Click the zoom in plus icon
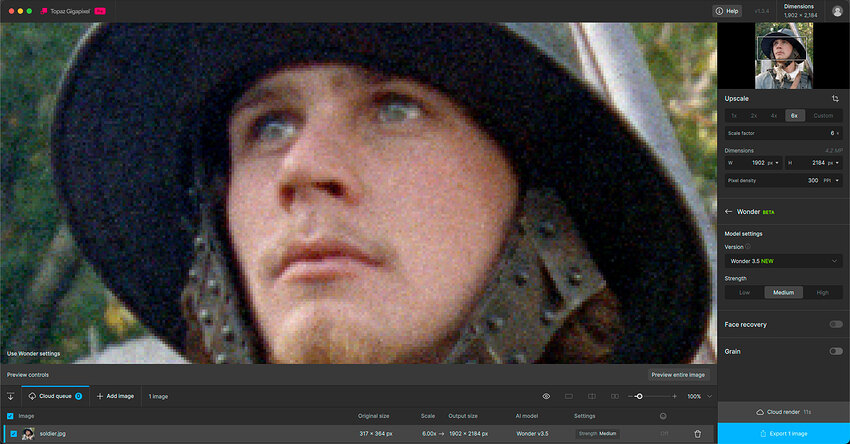 pyautogui.click(x=674, y=396)
